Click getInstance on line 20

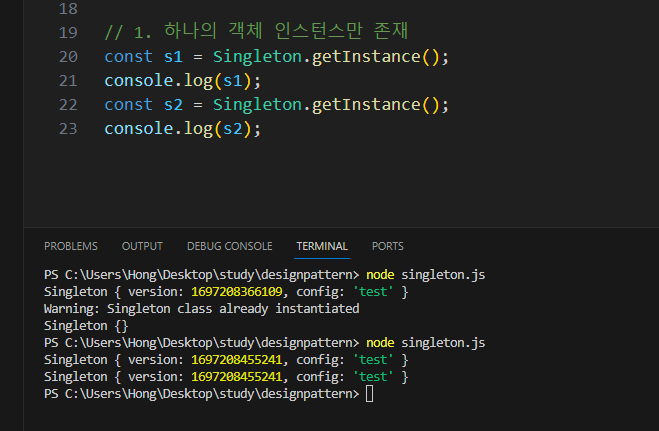click(366, 57)
